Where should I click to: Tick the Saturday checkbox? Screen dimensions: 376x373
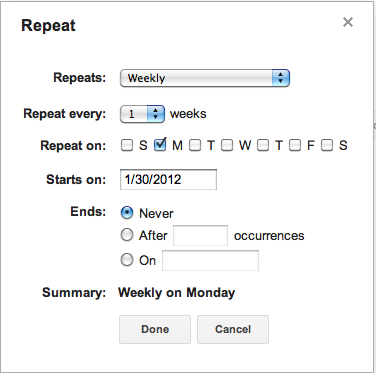click(327, 145)
